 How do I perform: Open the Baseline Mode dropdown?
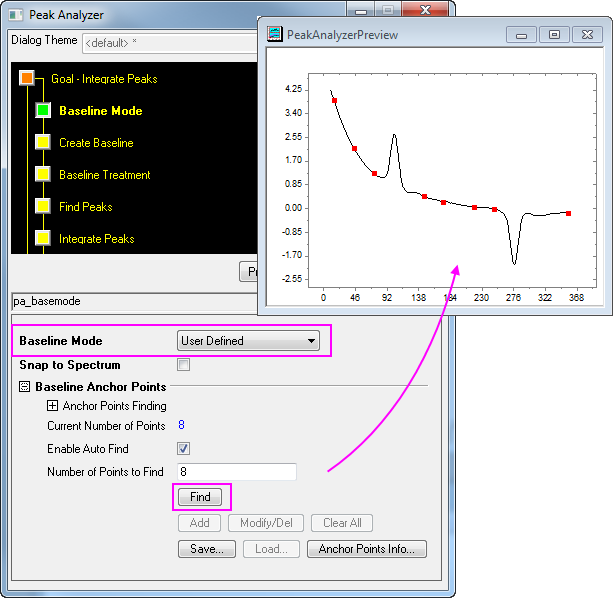[248, 341]
